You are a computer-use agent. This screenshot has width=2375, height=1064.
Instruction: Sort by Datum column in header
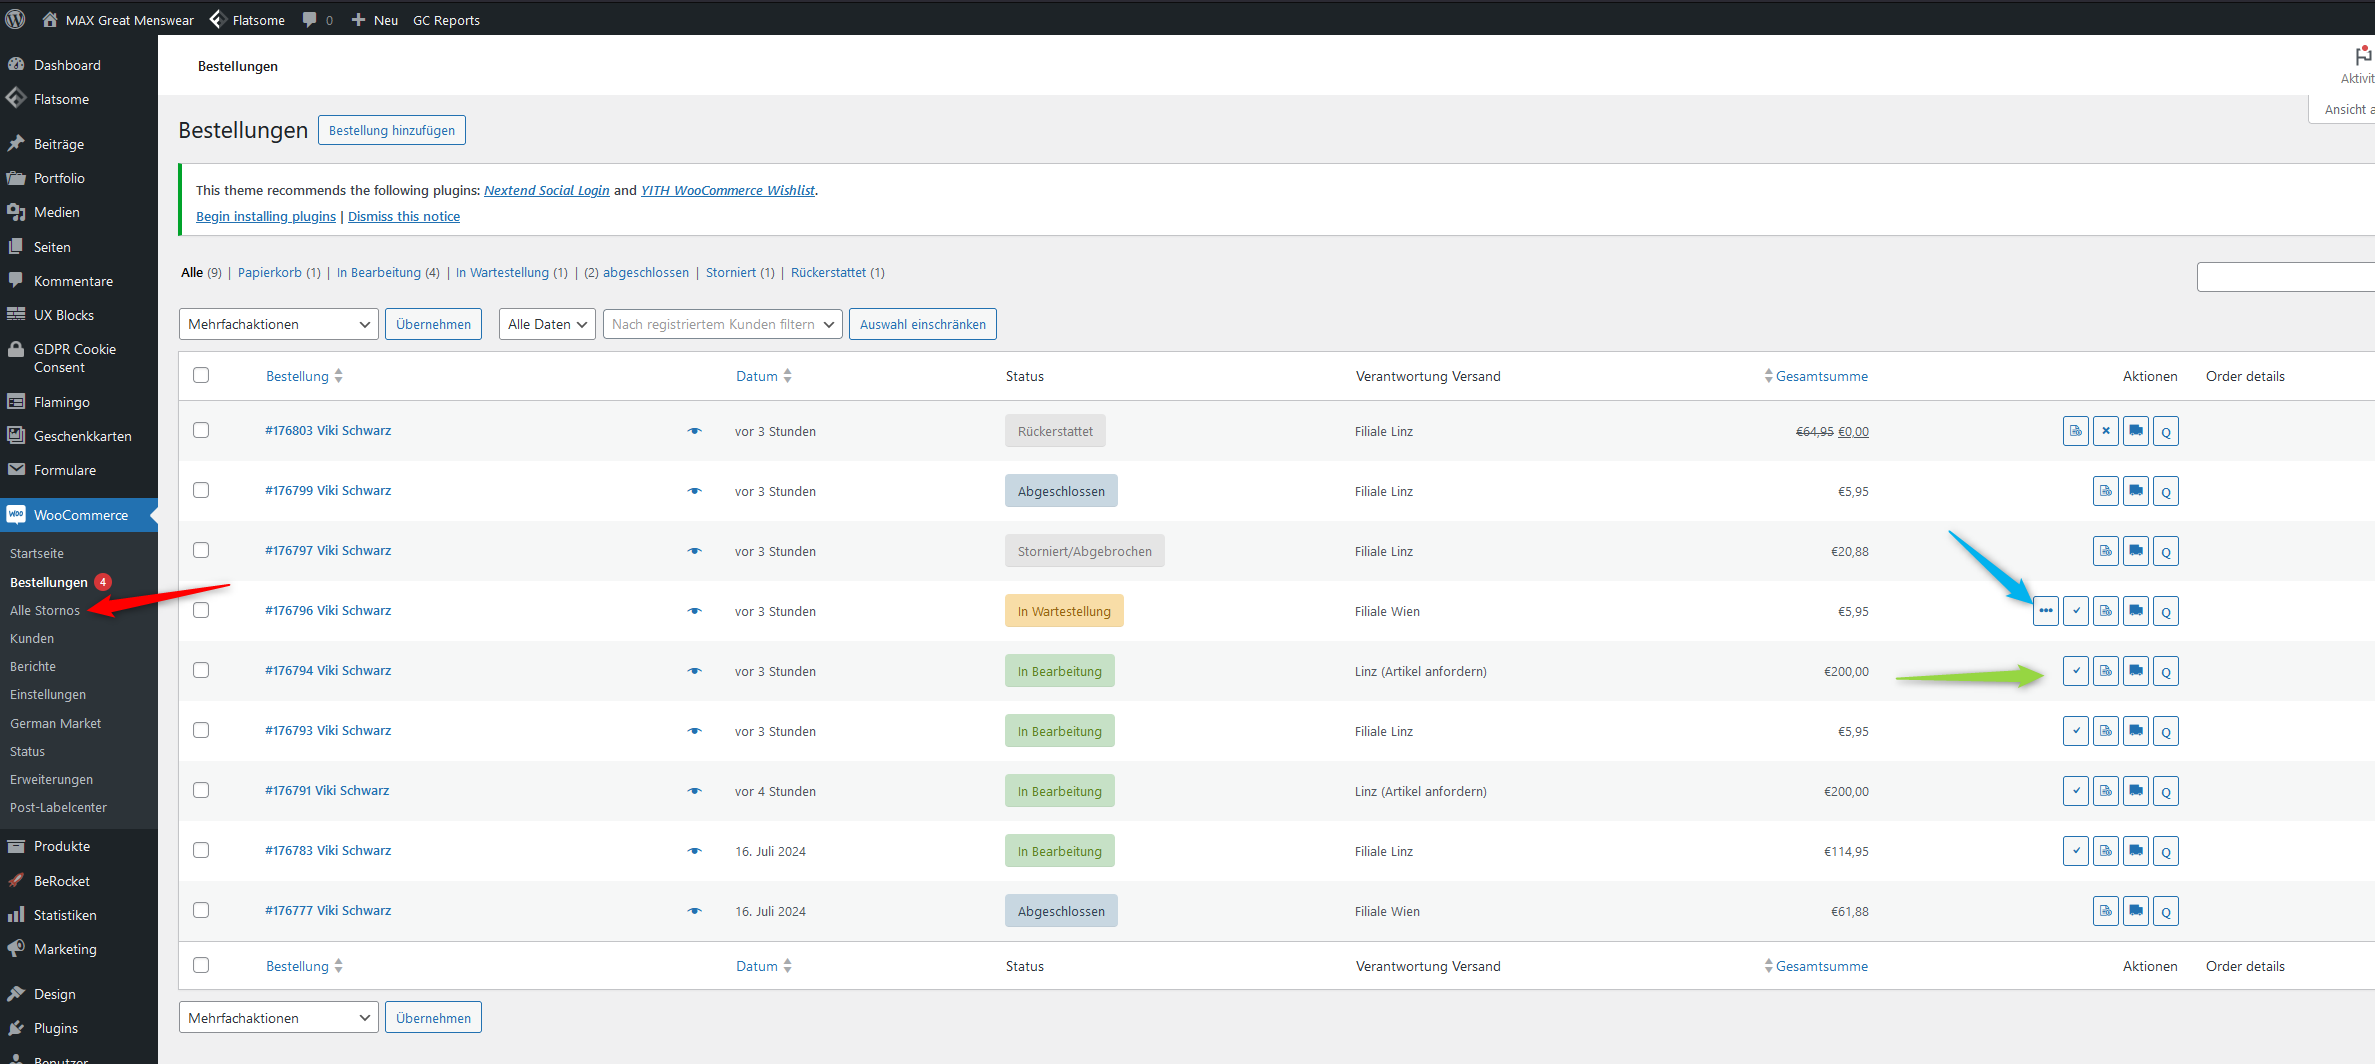coord(764,376)
